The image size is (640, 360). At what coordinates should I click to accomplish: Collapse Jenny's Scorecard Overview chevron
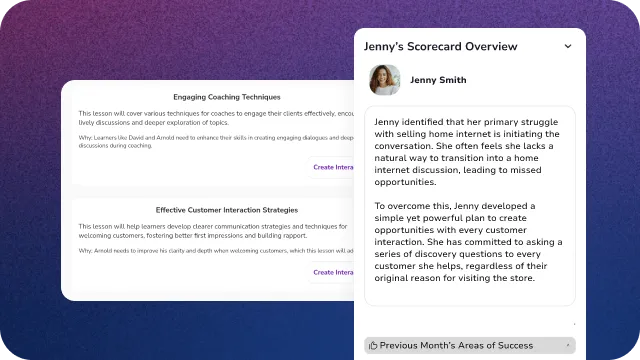(568, 47)
